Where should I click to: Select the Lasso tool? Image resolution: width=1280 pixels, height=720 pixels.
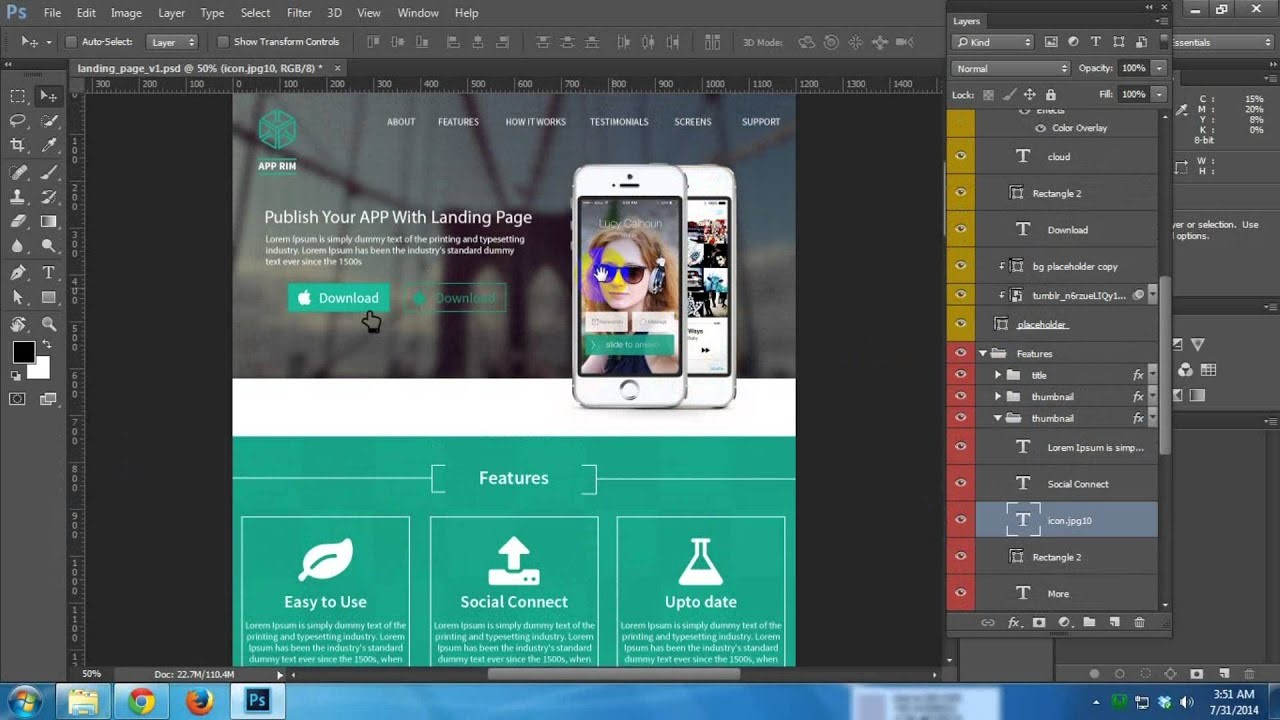tap(16, 121)
